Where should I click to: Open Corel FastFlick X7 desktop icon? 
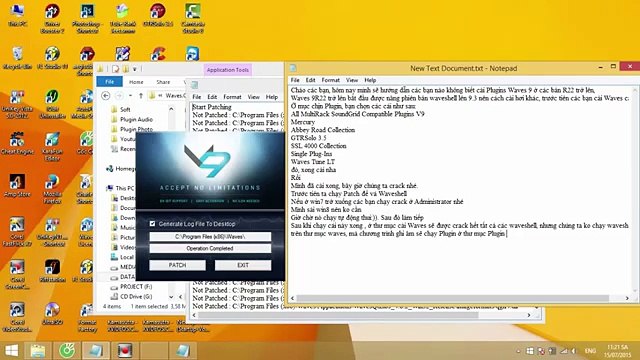click(17, 232)
